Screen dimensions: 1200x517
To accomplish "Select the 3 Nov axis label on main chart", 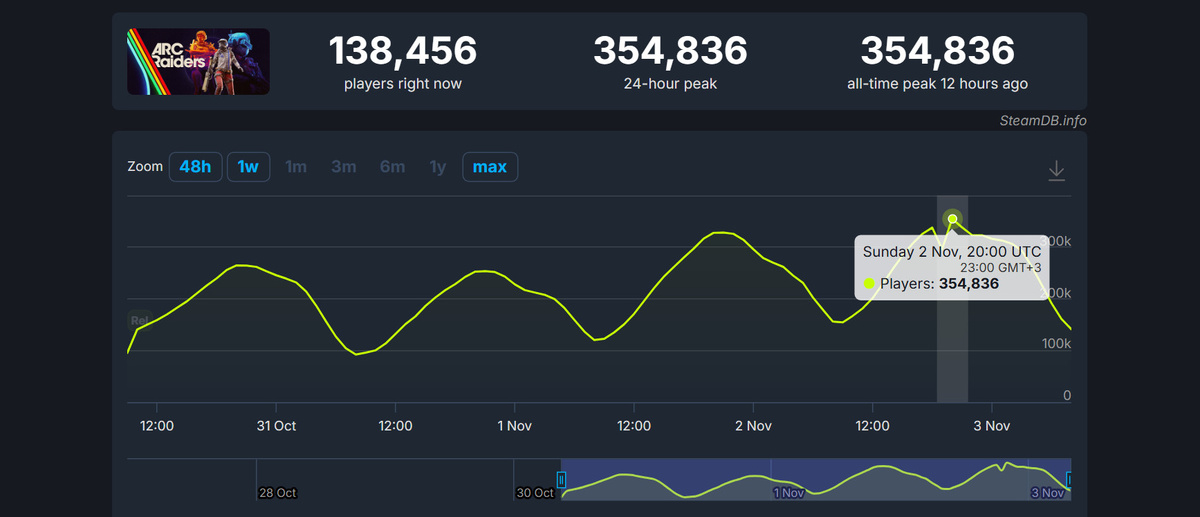I will coord(991,425).
